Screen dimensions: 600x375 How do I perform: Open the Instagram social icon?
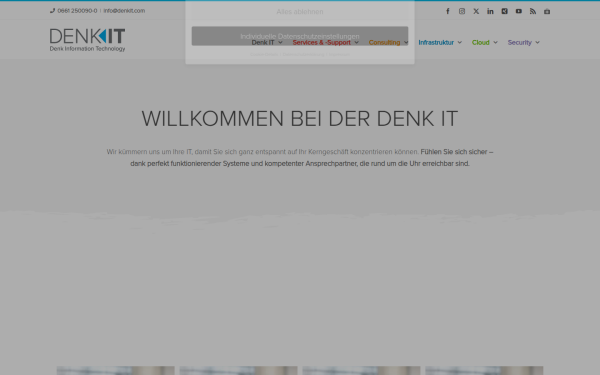tap(462, 11)
